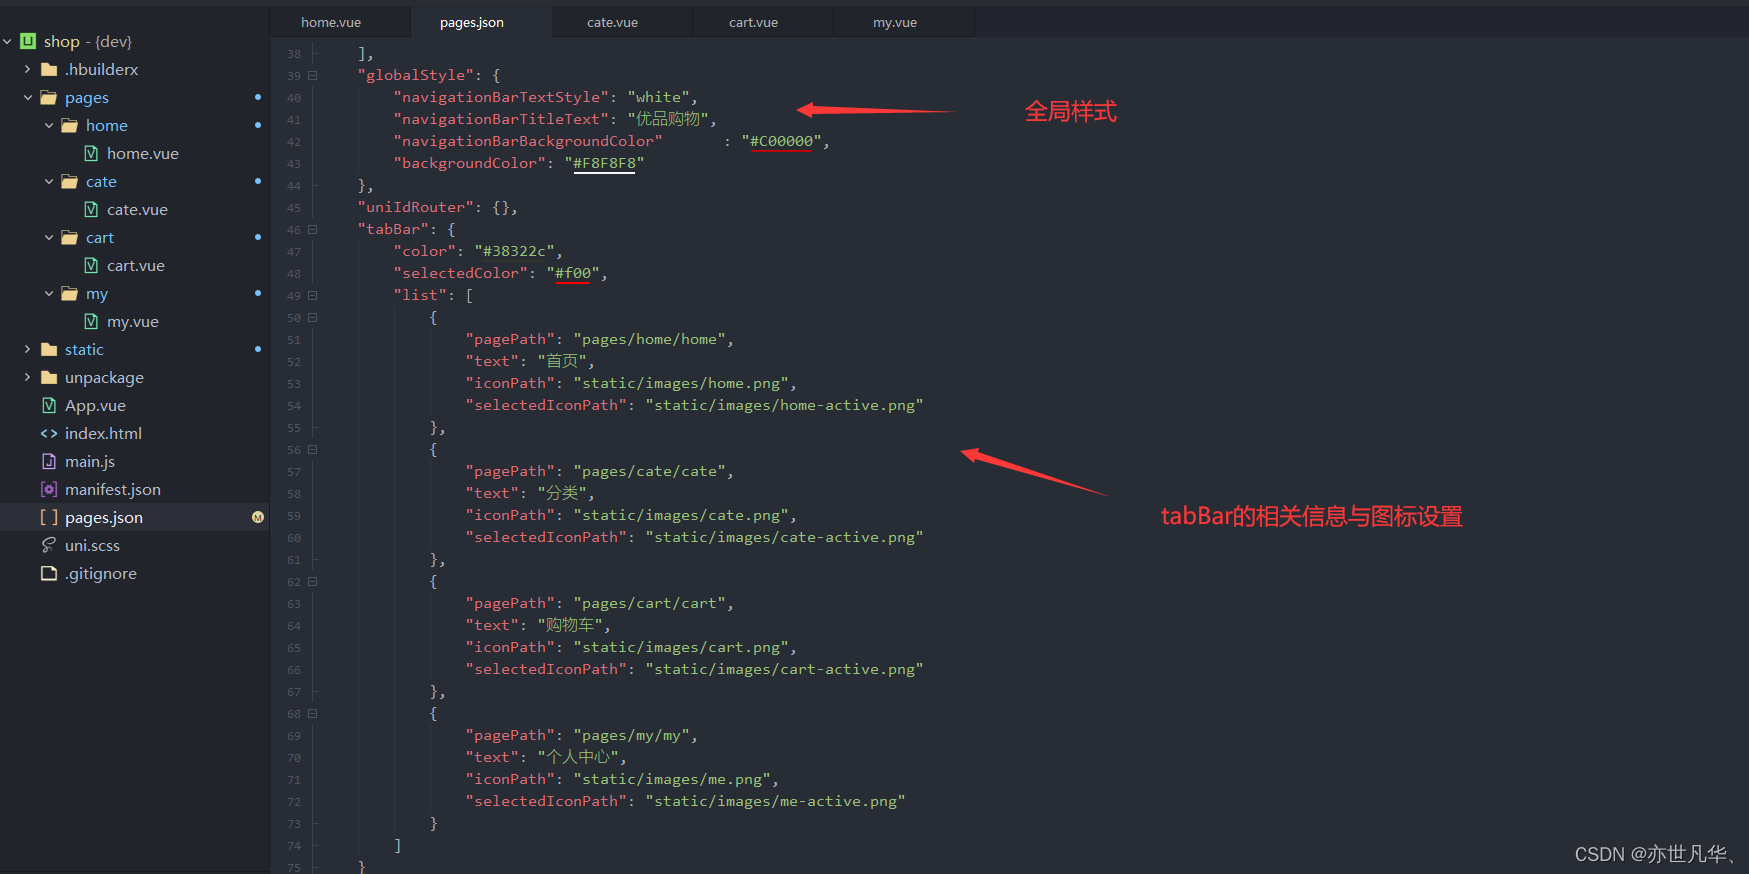Viewport: 1749px width, 874px height.
Task: Click the "#f00" selectedColor value
Action: (573, 273)
